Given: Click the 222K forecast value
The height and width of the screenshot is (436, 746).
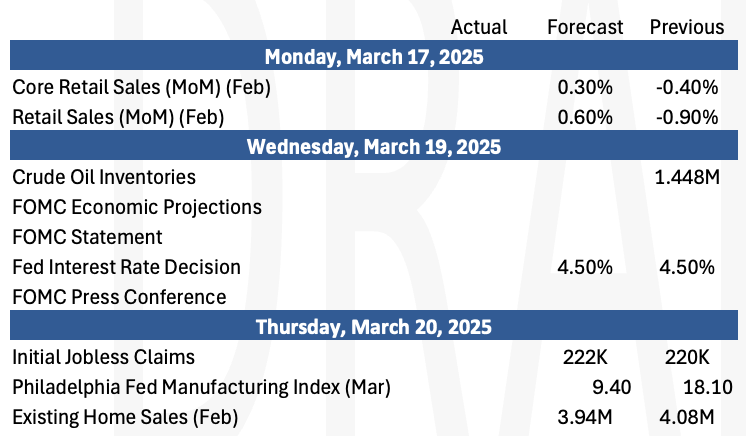Looking at the screenshot, I should pyautogui.click(x=585, y=357).
